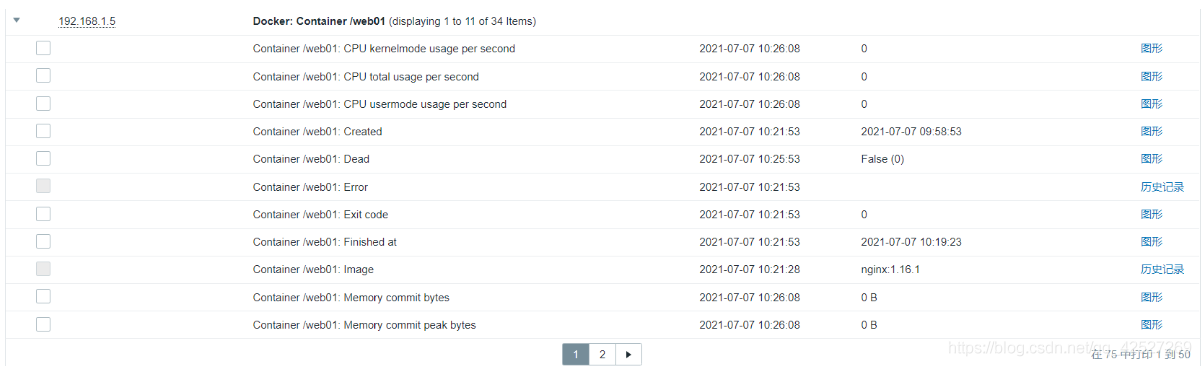Tick checkbox for CPU kernelmode usage item

[43, 48]
